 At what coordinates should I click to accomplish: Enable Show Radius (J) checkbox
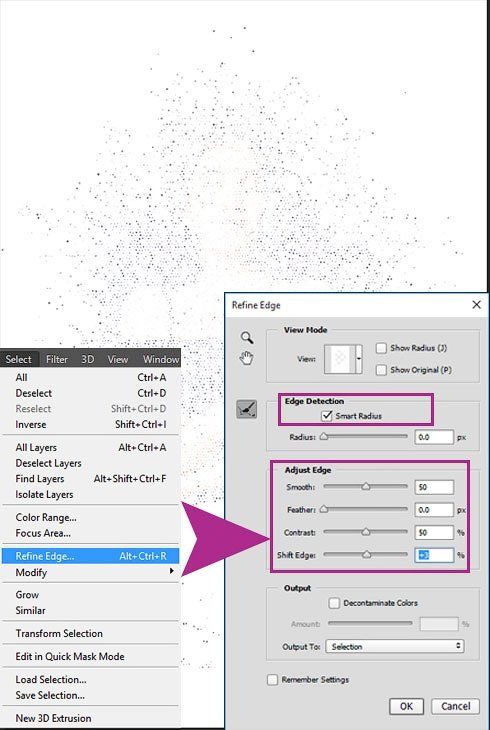click(381, 348)
